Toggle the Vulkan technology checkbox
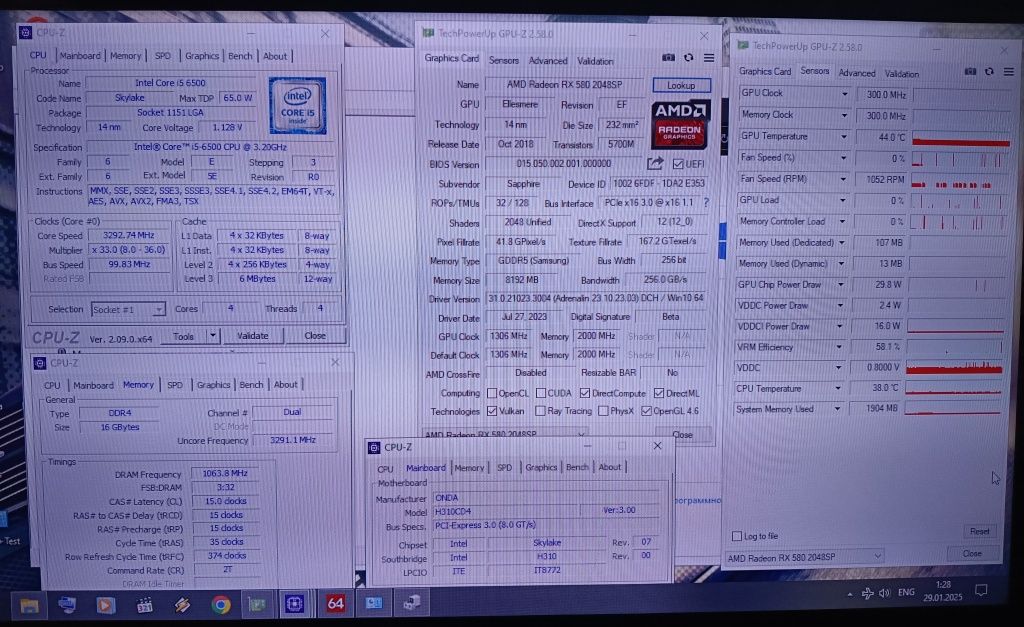The width and height of the screenshot is (1024, 627). click(x=492, y=411)
